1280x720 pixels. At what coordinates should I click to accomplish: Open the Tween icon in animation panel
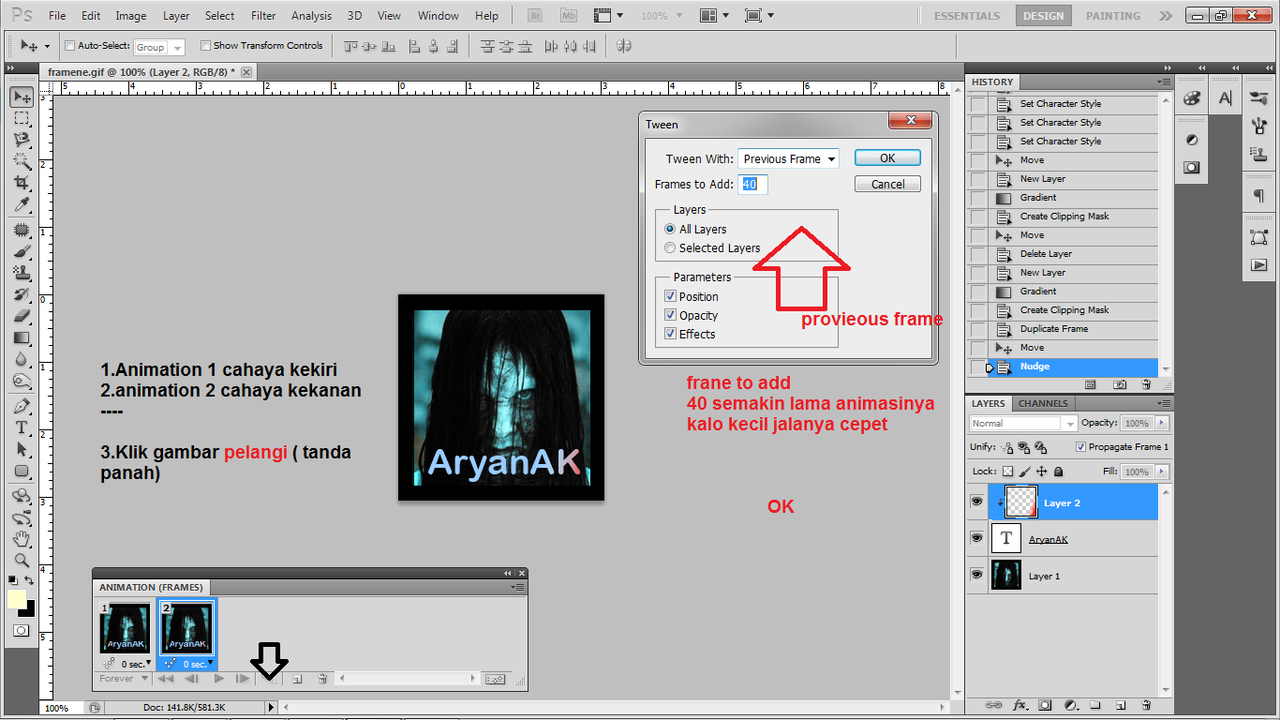tap(268, 678)
